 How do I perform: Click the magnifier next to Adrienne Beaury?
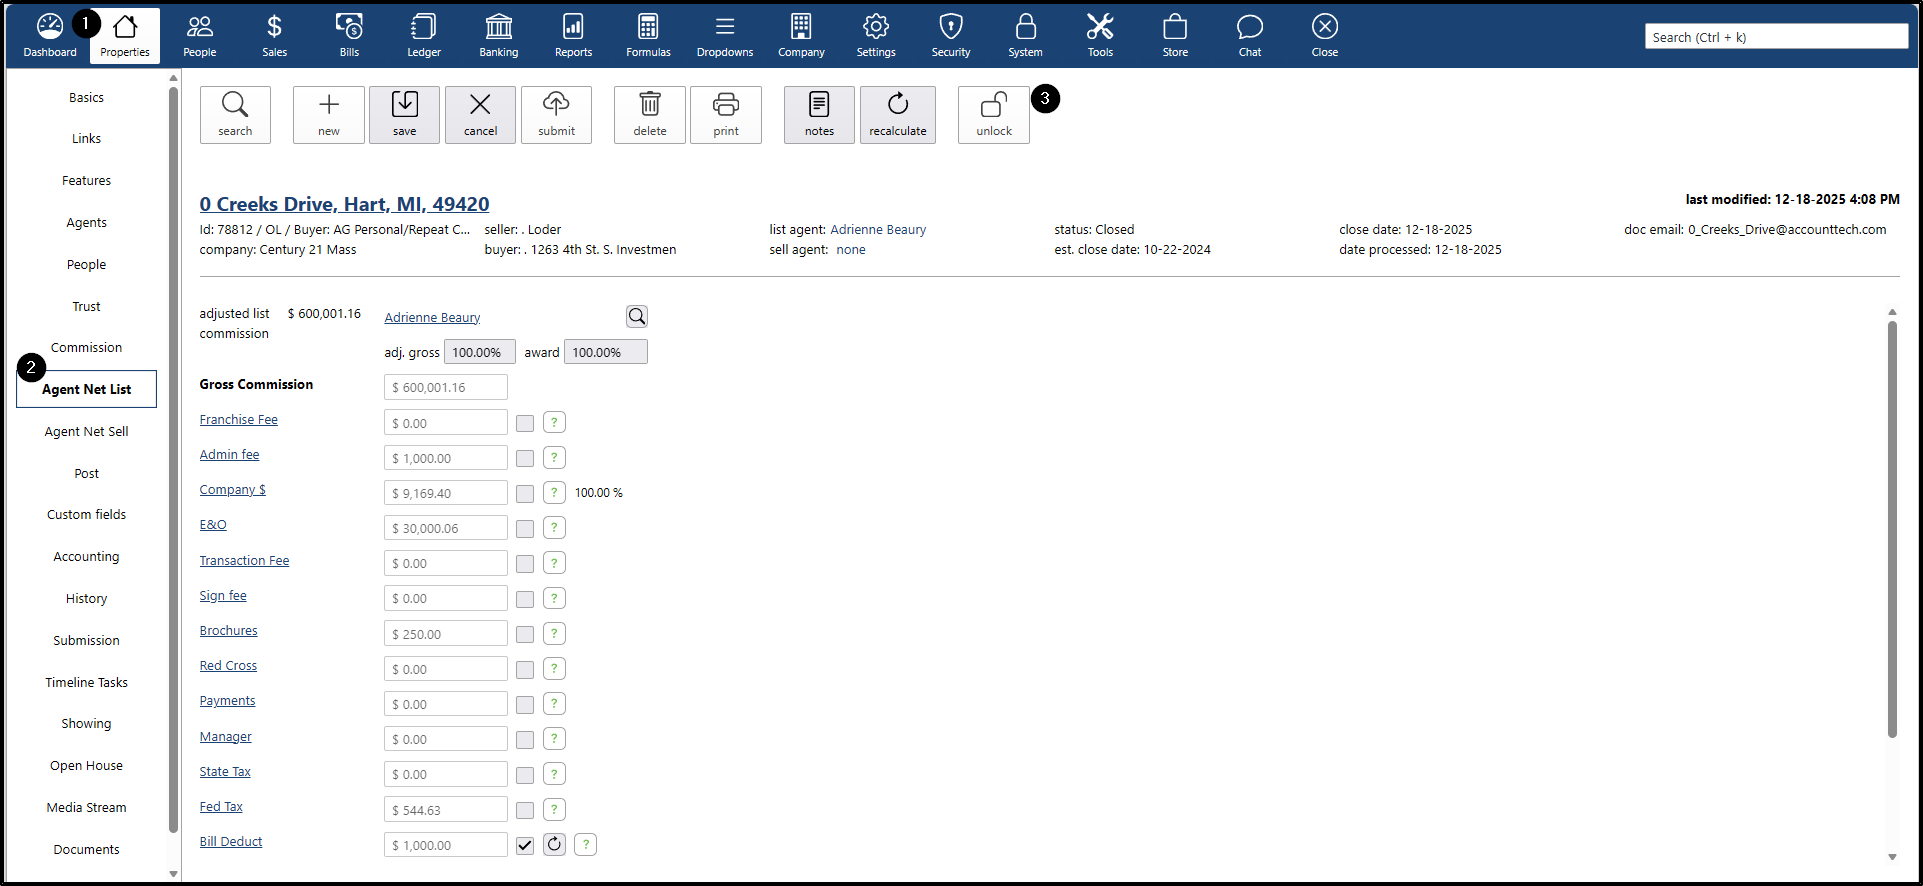click(x=637, y=317)
